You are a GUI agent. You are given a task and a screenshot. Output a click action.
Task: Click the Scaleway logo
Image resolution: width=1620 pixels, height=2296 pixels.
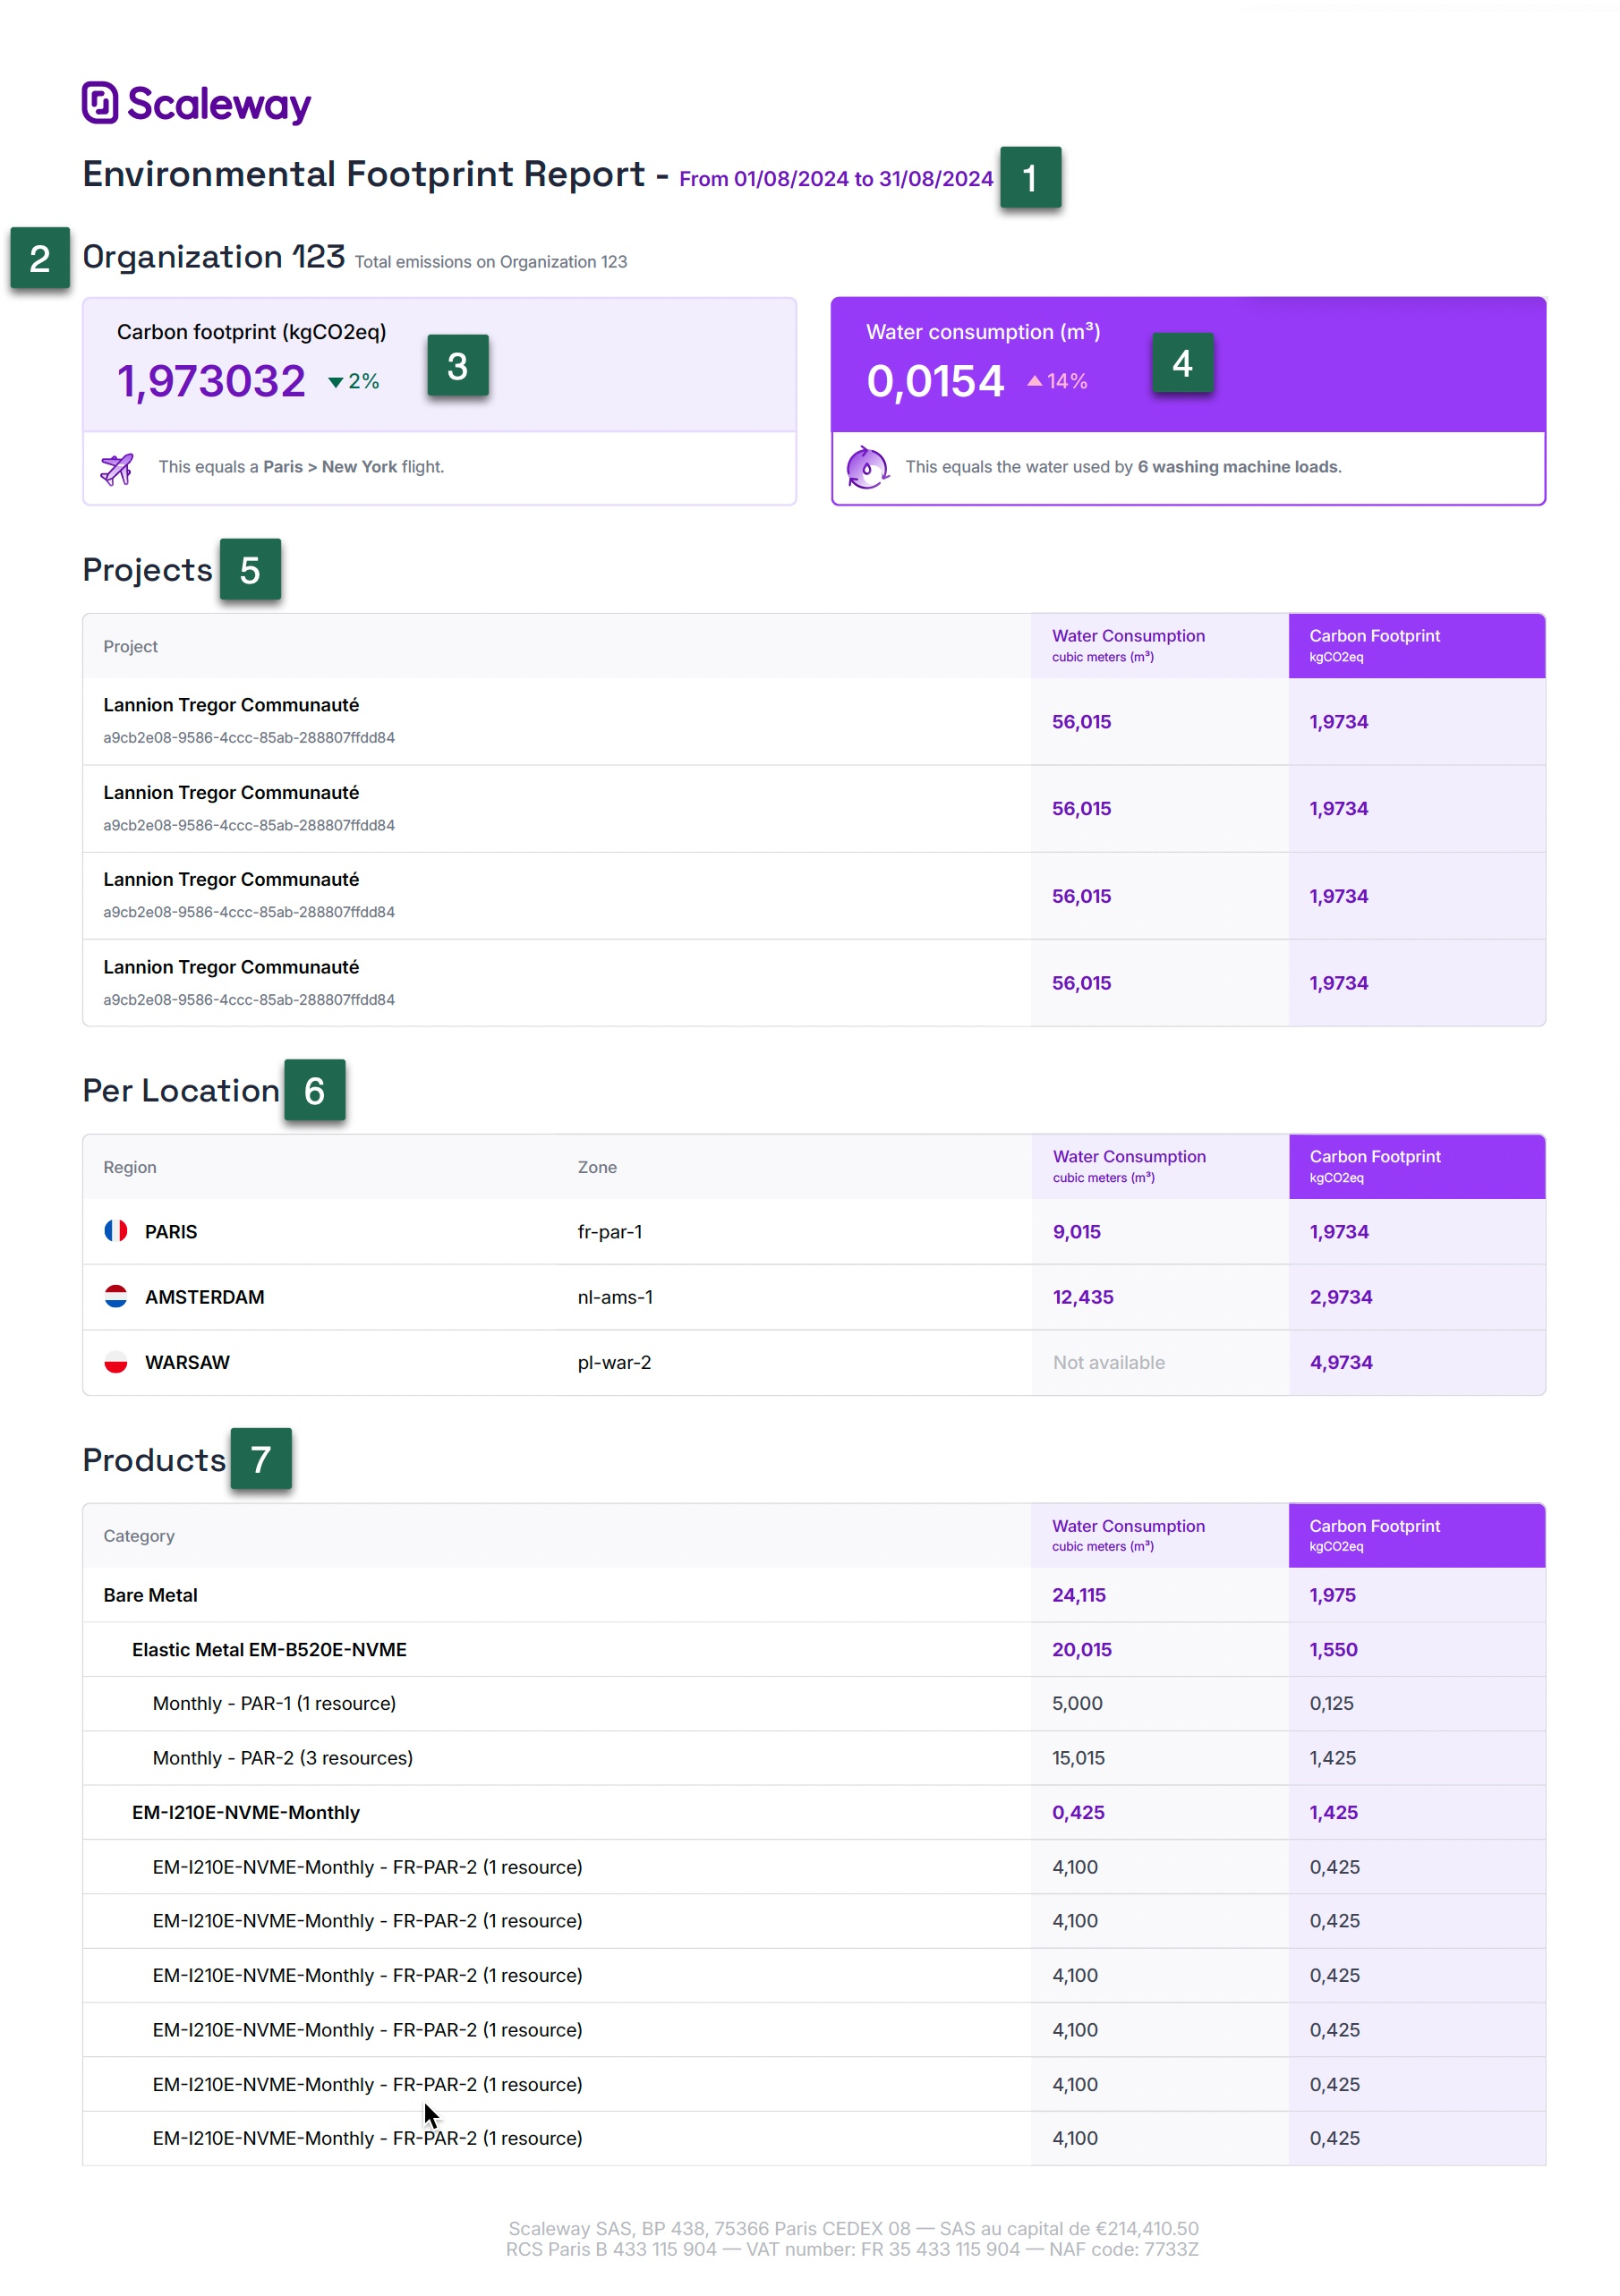[196, 104]
